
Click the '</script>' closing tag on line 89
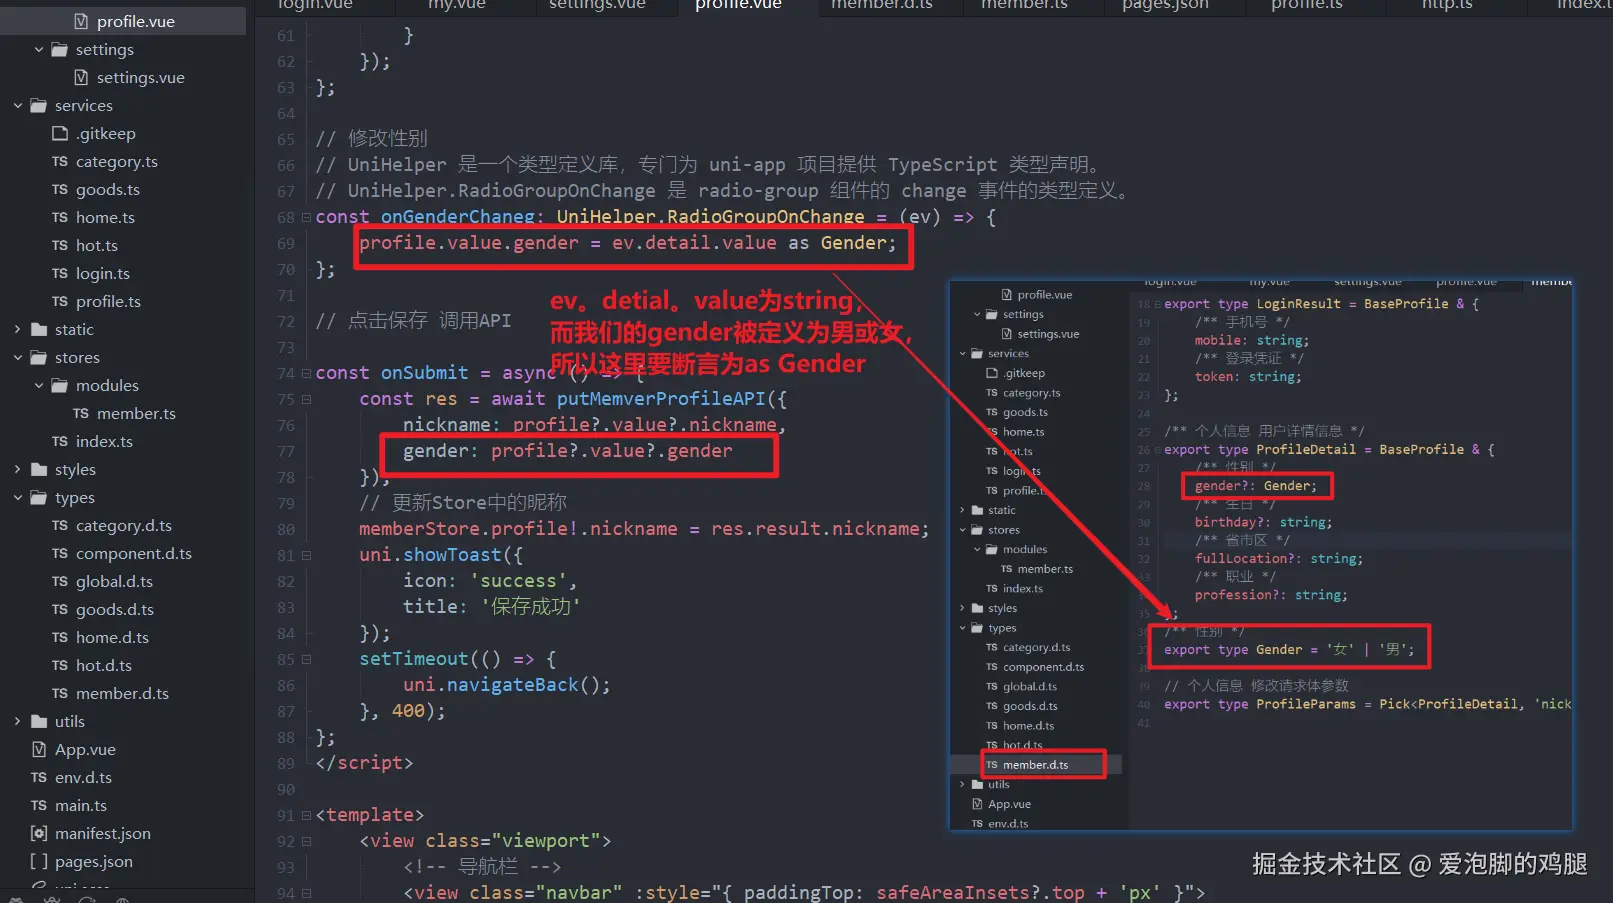[x=364, y=763]
